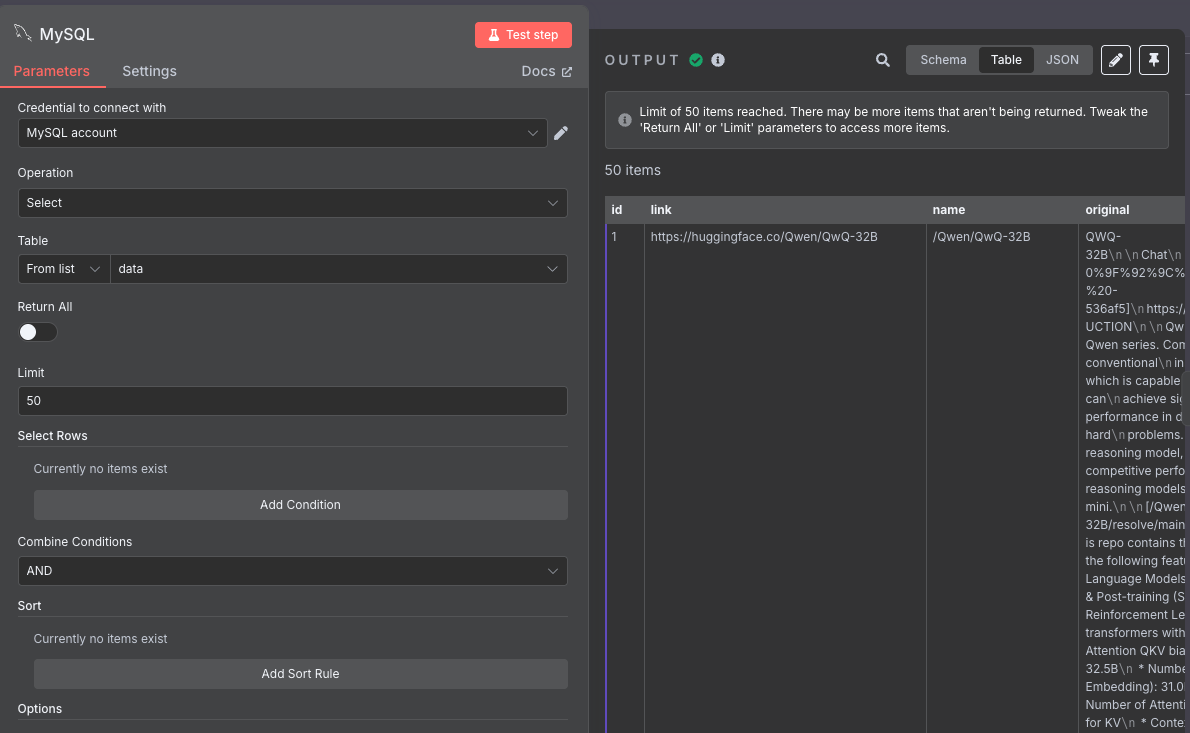Click the MySQL dolphin node icon

click(22, 33)
